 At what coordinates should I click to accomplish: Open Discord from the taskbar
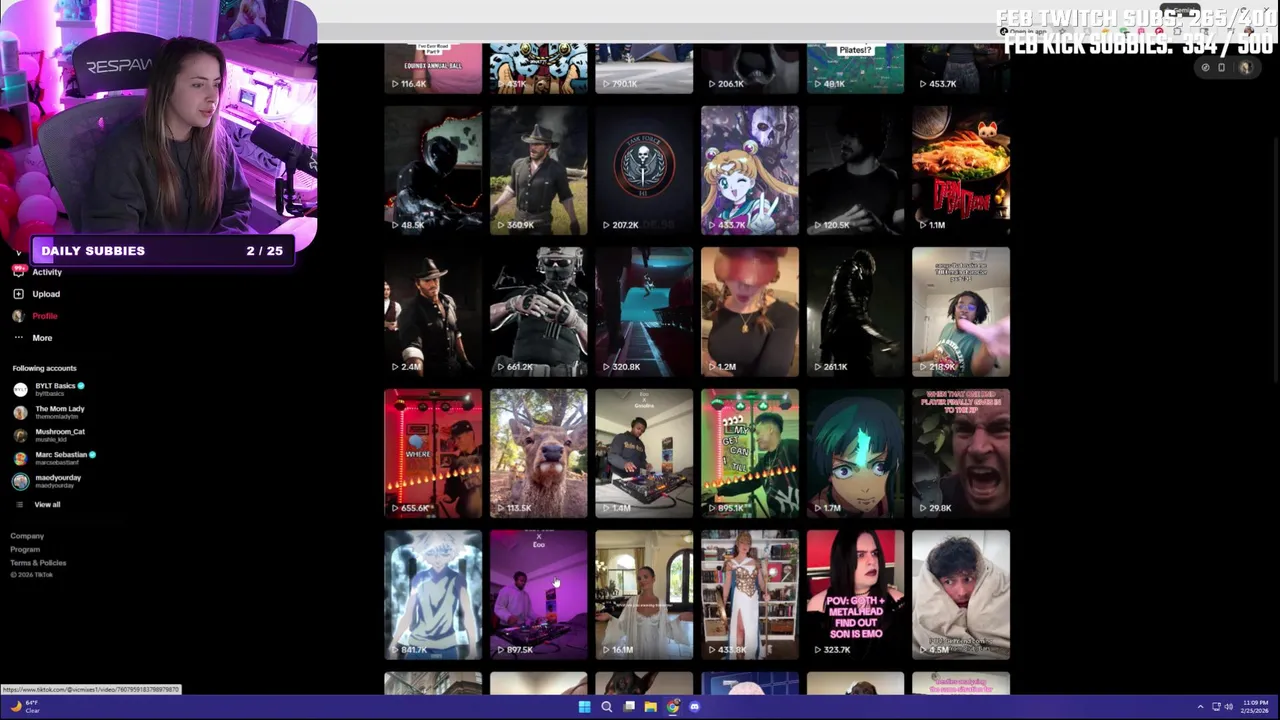694,707
